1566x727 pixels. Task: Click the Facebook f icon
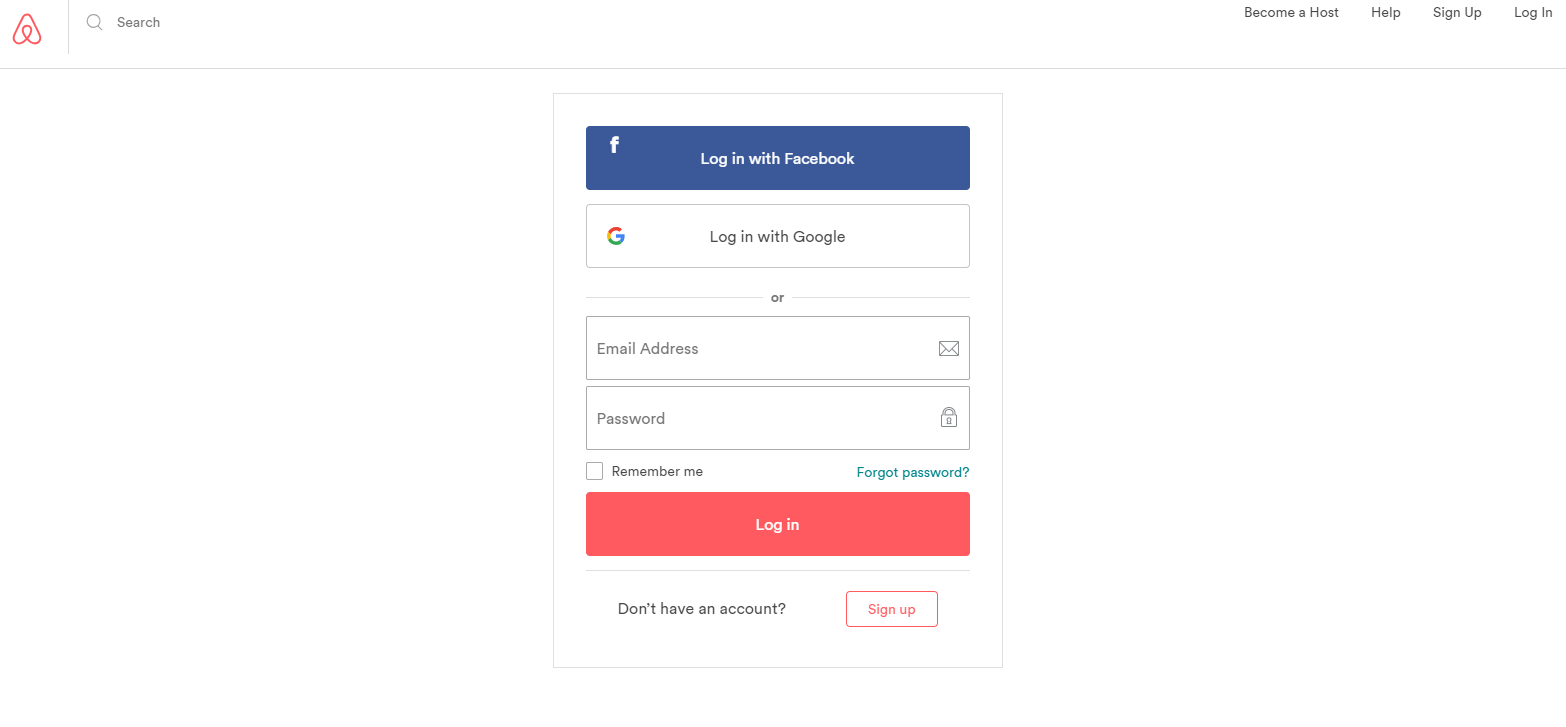click(x=614, y=146)
